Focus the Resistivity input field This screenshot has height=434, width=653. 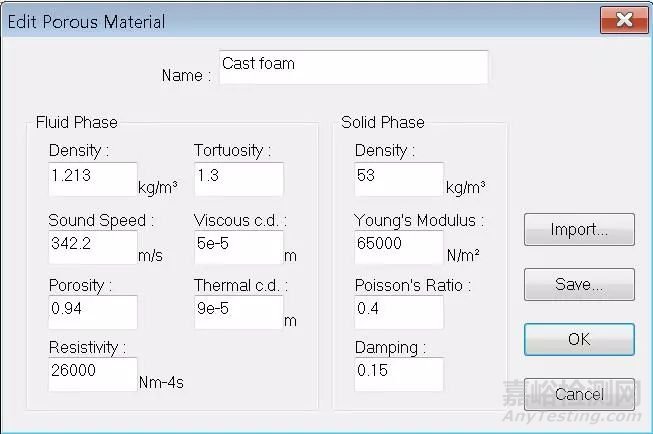coord(92,374)
